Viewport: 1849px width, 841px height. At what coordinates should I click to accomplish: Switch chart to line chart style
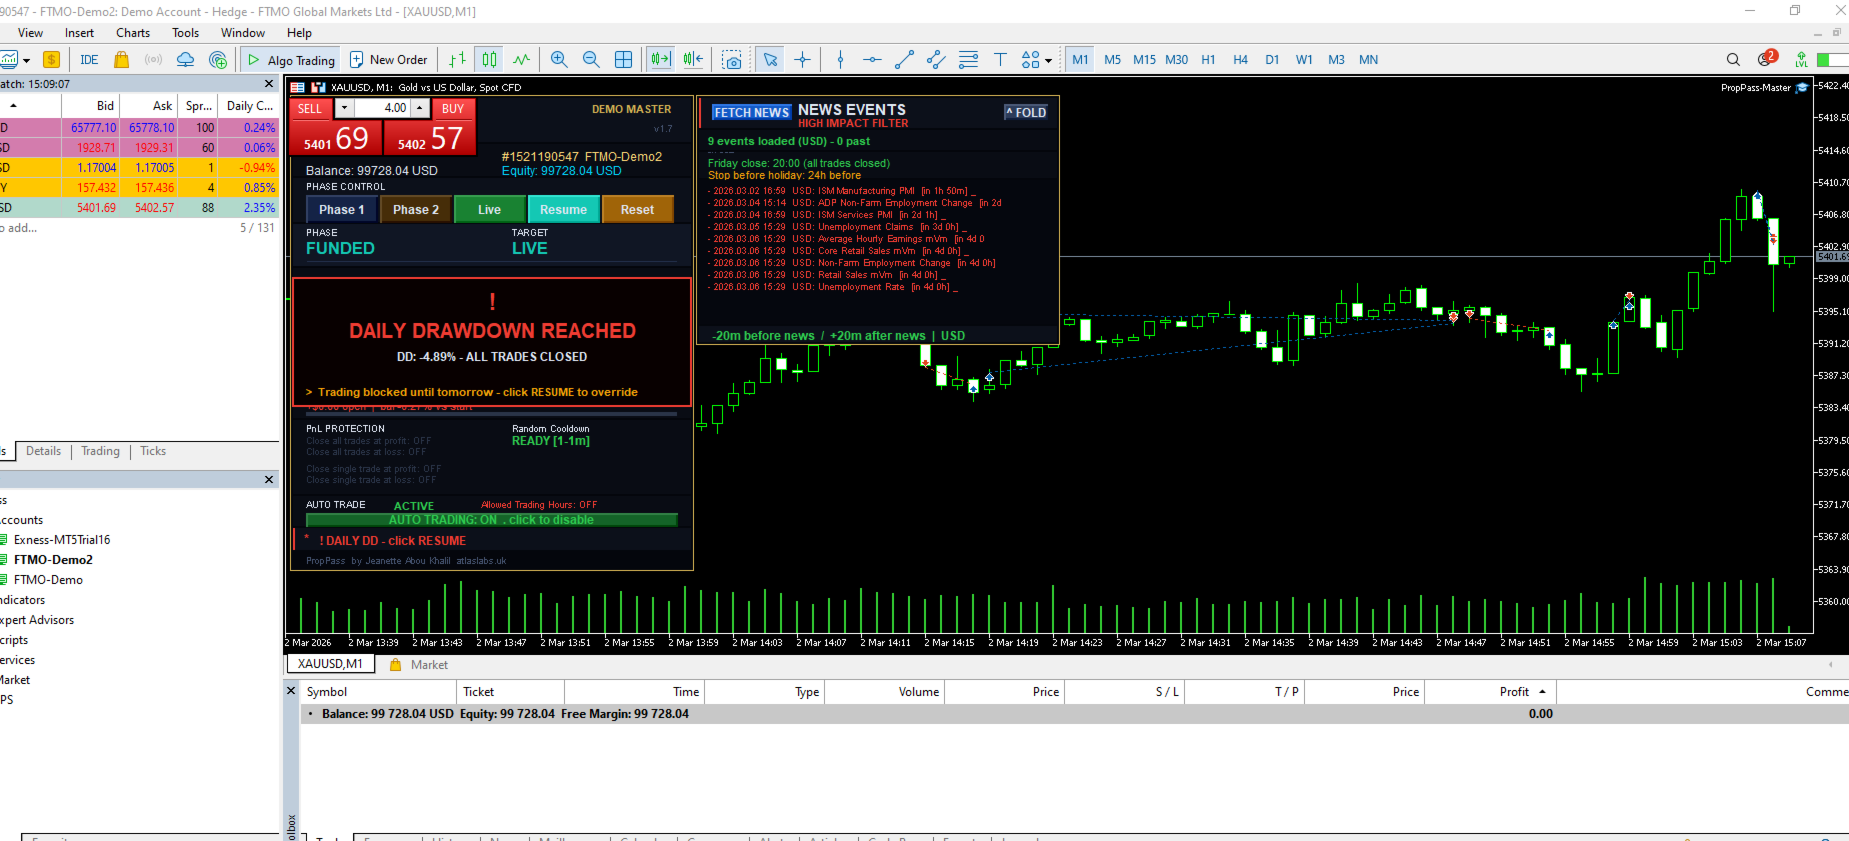(x=521, y=60)
